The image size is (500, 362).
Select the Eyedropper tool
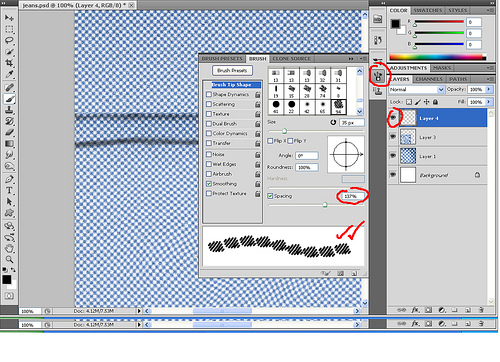[x=9, y=74]
